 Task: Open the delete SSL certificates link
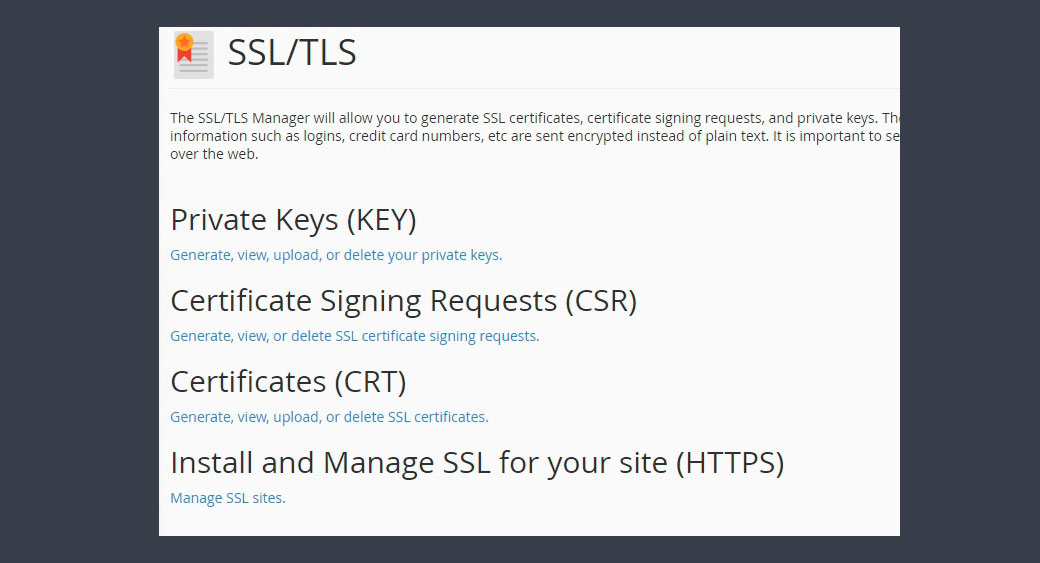point(329,417)
